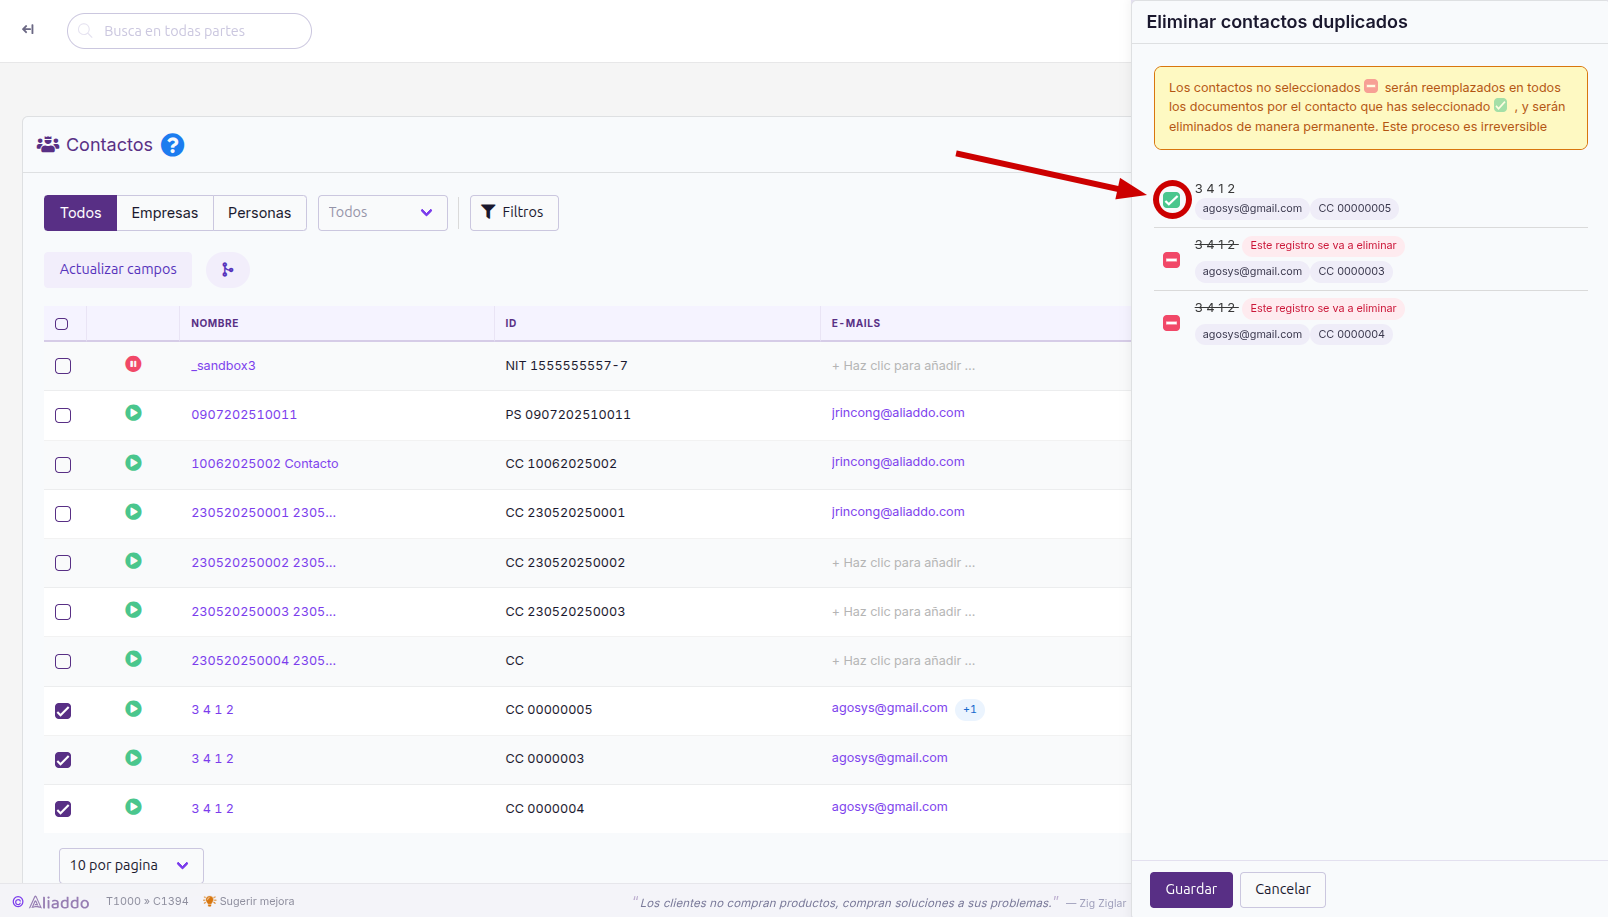Open the 10062025002 Contacto link
This screenshot has width=1608, height=917.
pos(265,464)
